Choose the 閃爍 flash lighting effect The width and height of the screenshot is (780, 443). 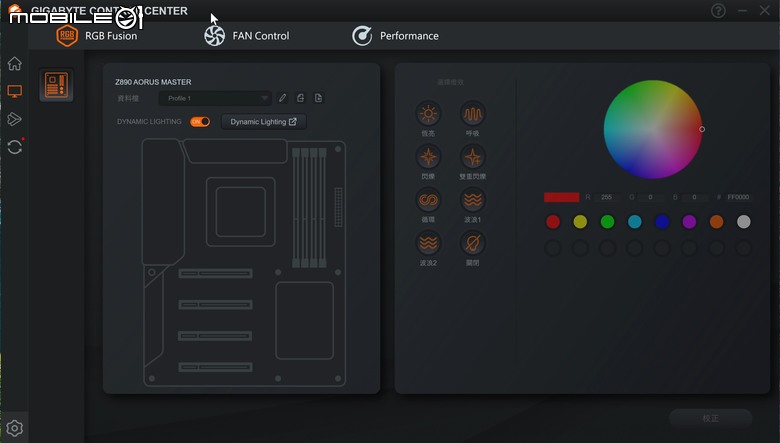click(428, 157)
